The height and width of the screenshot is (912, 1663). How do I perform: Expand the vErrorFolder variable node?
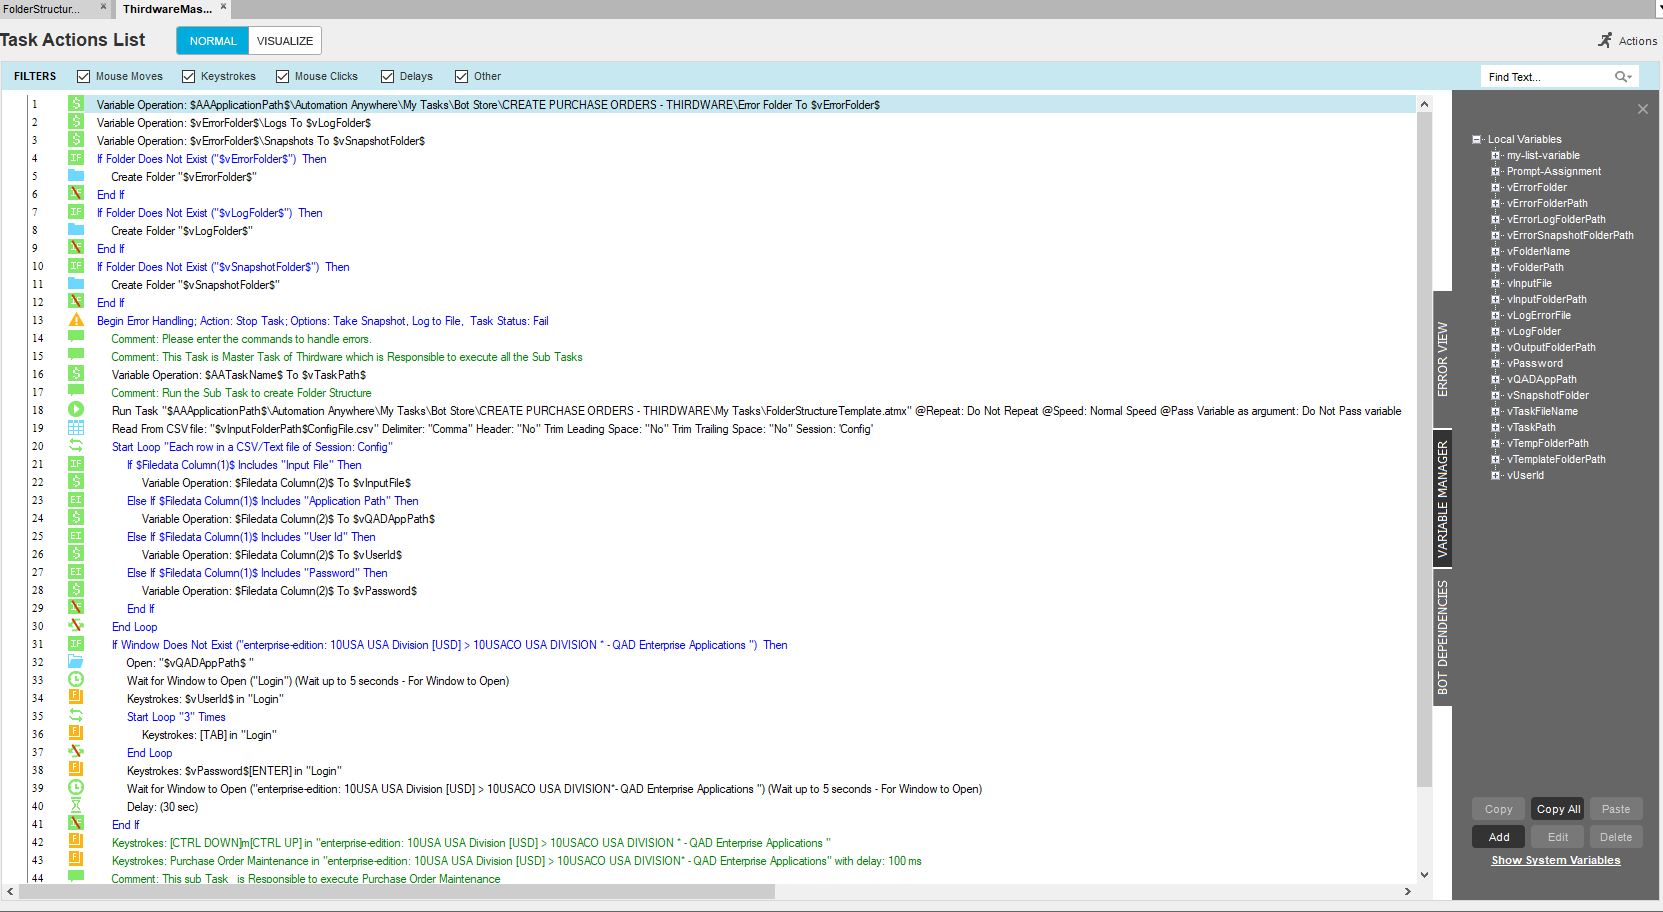point(1495,187)
